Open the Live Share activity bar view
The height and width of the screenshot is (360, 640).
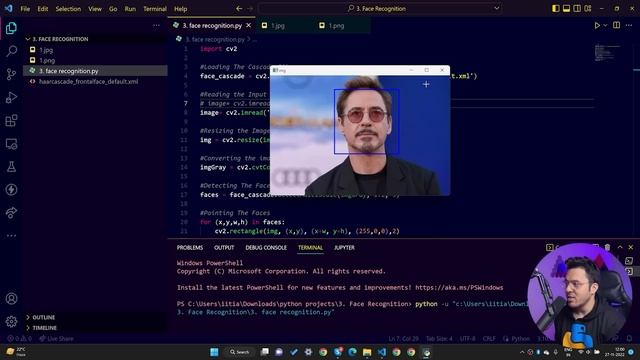tap(11, 212)
